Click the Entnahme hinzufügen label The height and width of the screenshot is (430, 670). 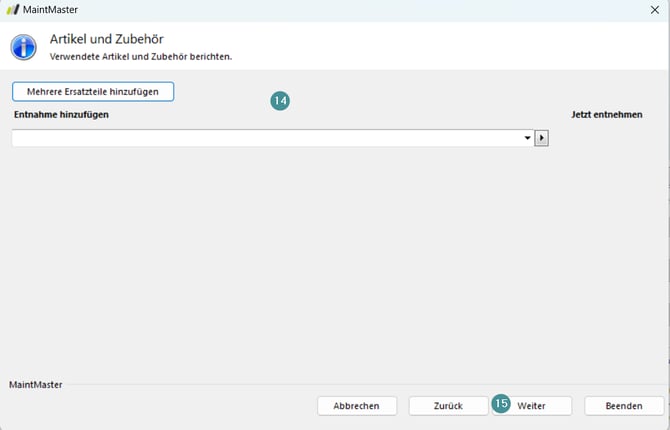point(61,115)
